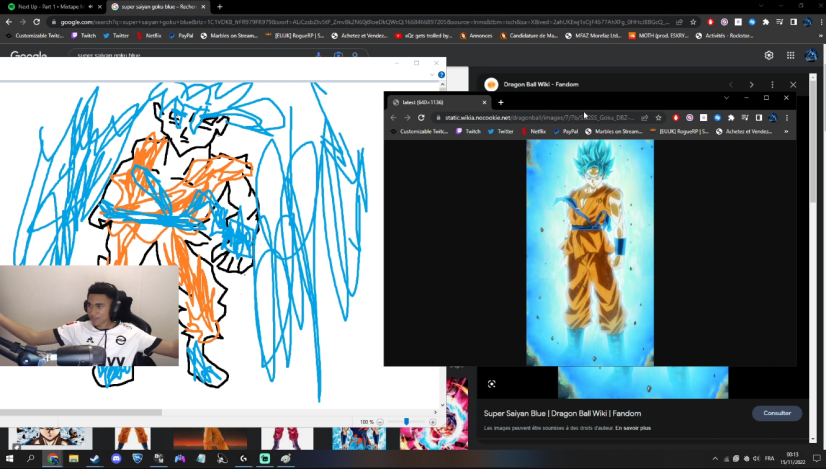Image resolution: width=826 pixels, height=469 pixels.
Task: Open the Twitter bookmark in the image window
Action: [x=500, y=131]
